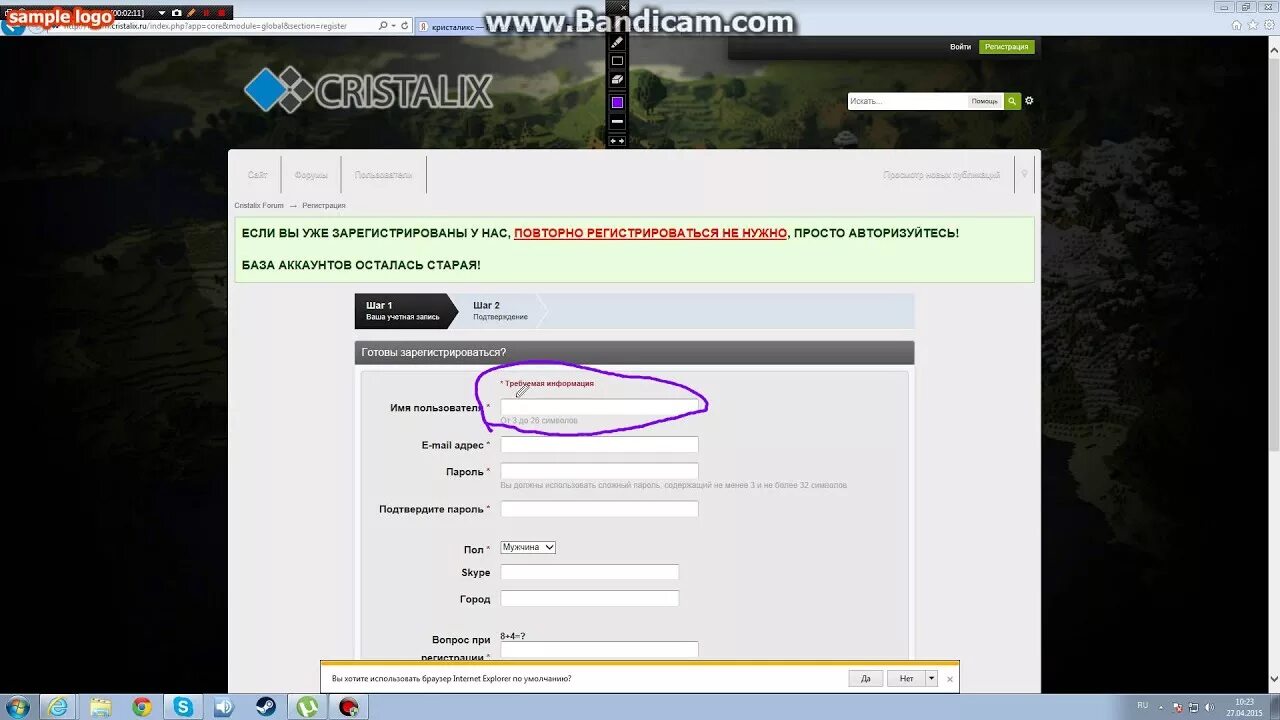The height and width of the screenshot is (720, 1280).
Task: Click the green search magnifier button
Action: (1012, 101)
